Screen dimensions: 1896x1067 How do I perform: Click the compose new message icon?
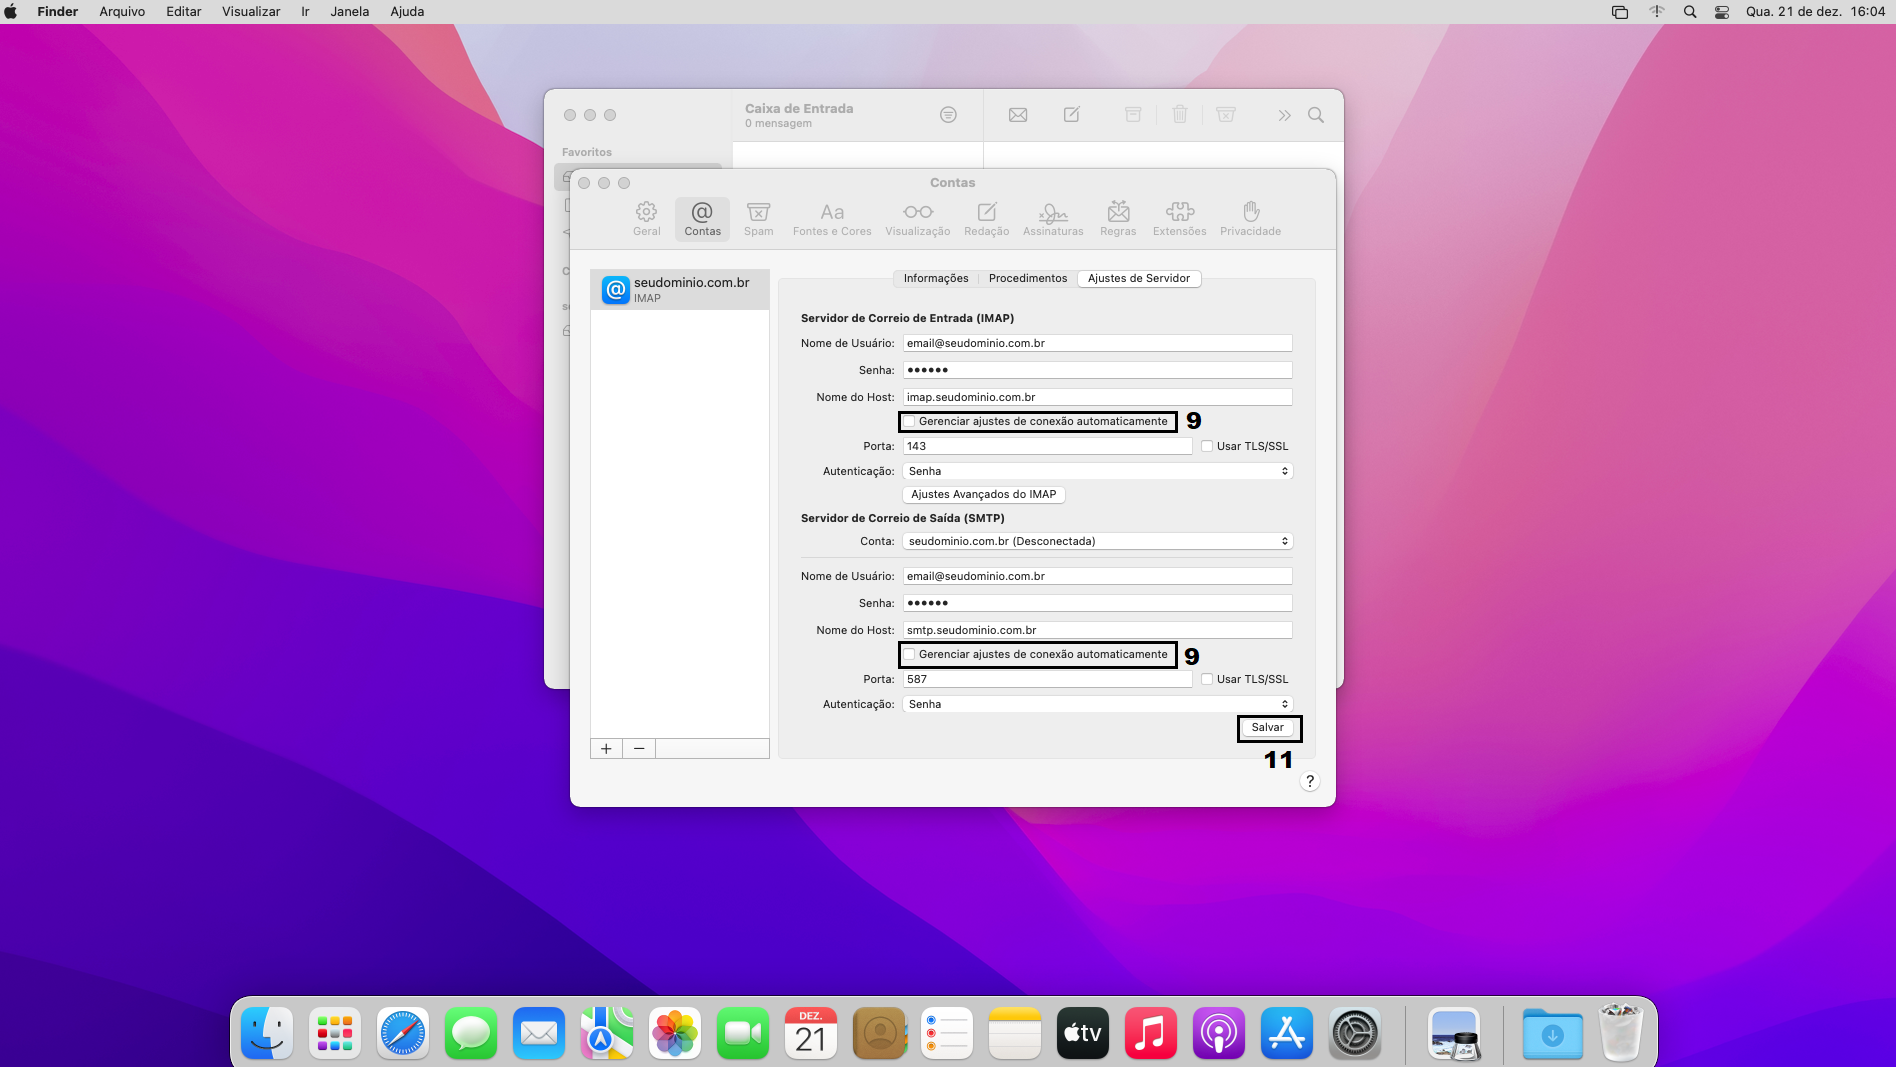pyautogui.click(x=1071, y=115)
